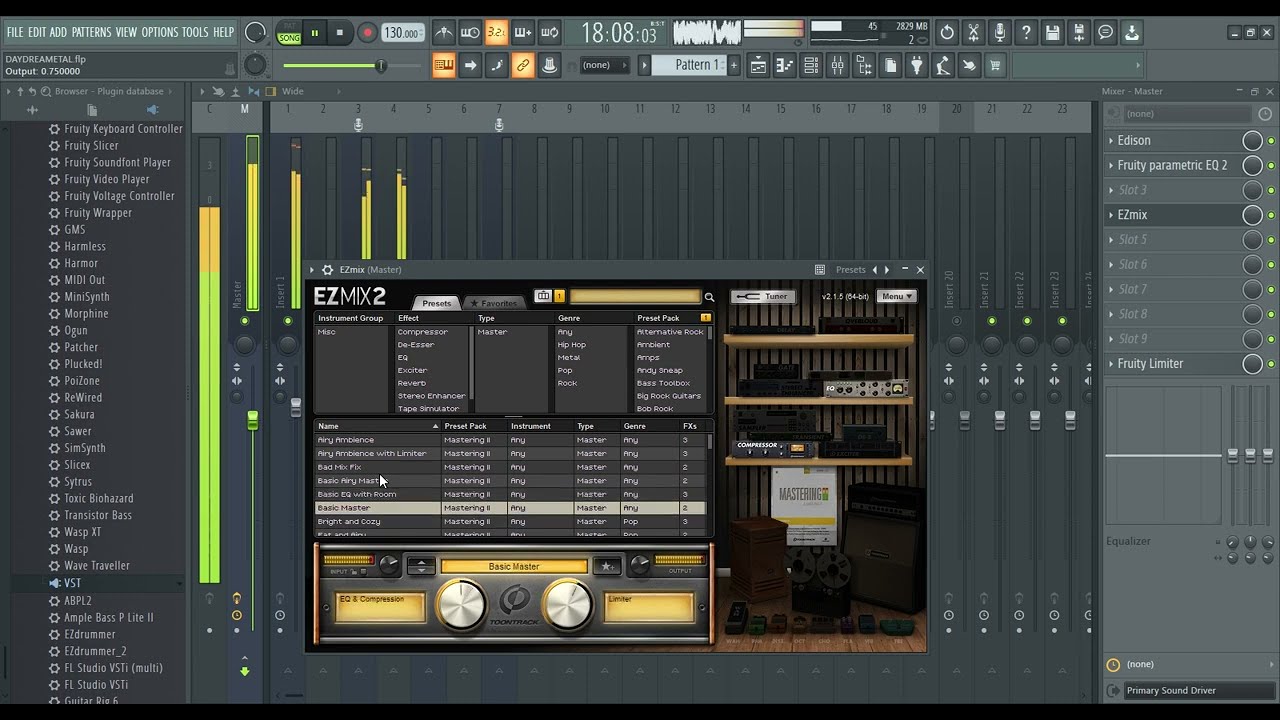The image size is (1280, 720).
Task: Click the EQ & Compression knob in EZmix
Action: (x=461, y=604)
